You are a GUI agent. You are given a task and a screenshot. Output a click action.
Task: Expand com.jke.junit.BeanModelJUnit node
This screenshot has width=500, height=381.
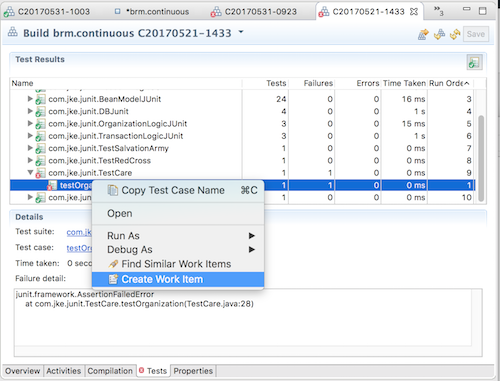tap(30, 99)
